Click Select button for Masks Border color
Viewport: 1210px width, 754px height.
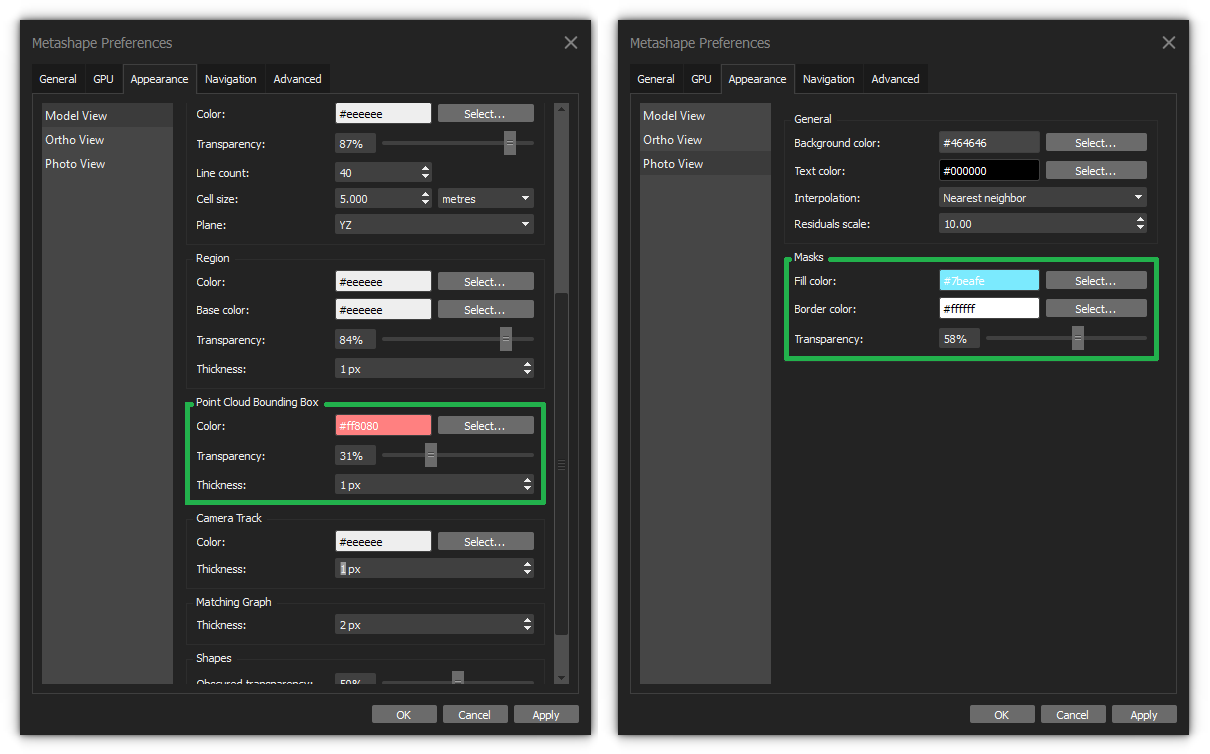[x=1096, y=309]
